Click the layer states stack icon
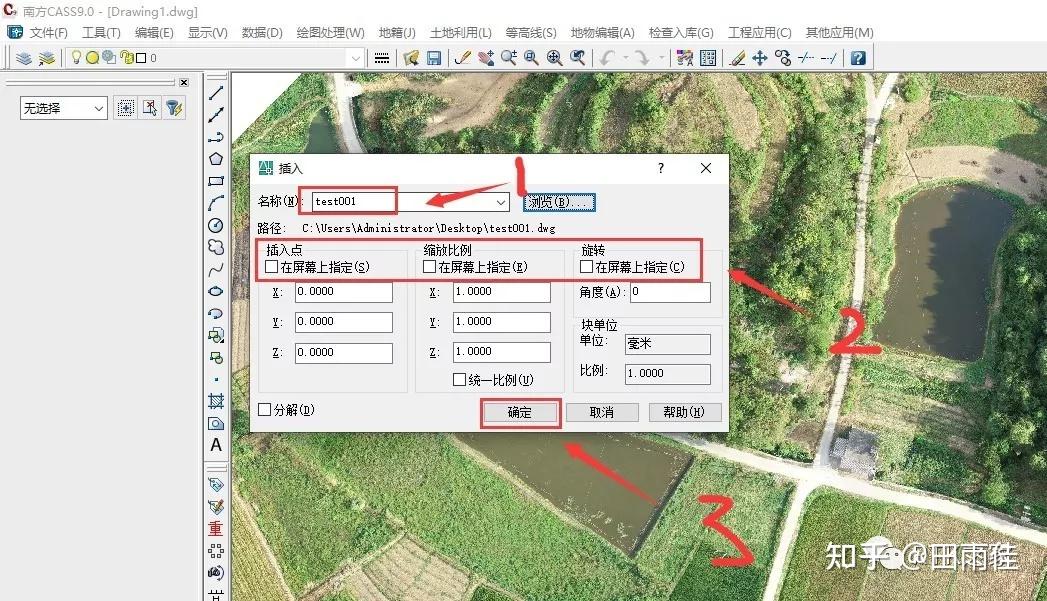The width and height of the screenshot is (1047, 601). coord(47,58)
